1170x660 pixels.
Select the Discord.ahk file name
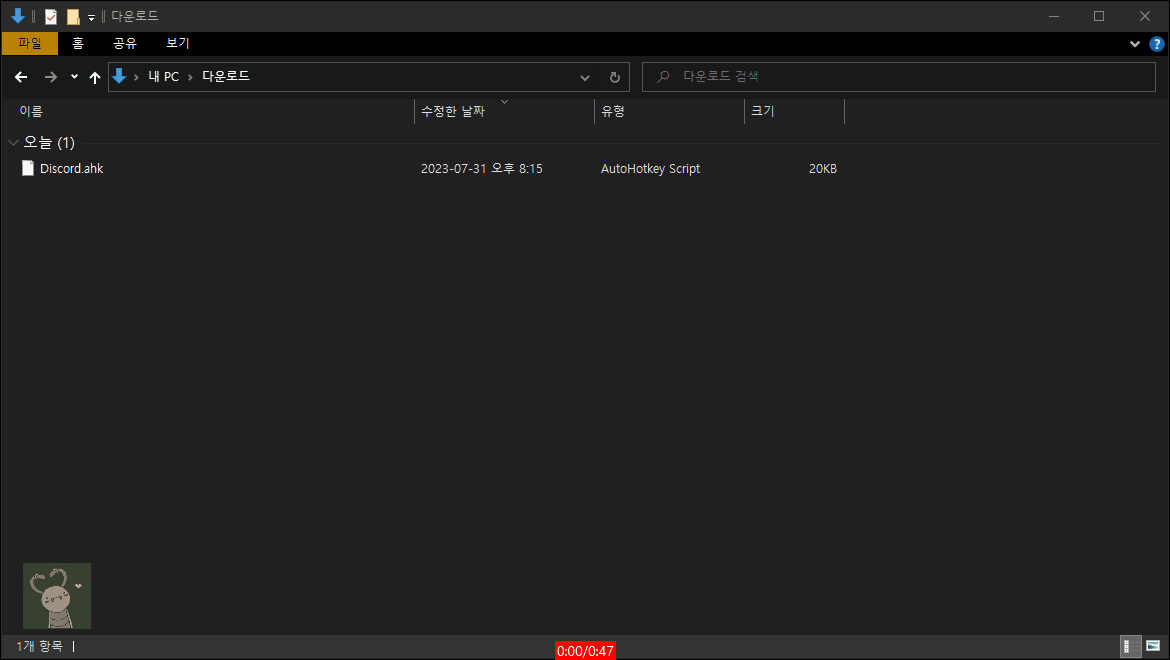(72, 169)
